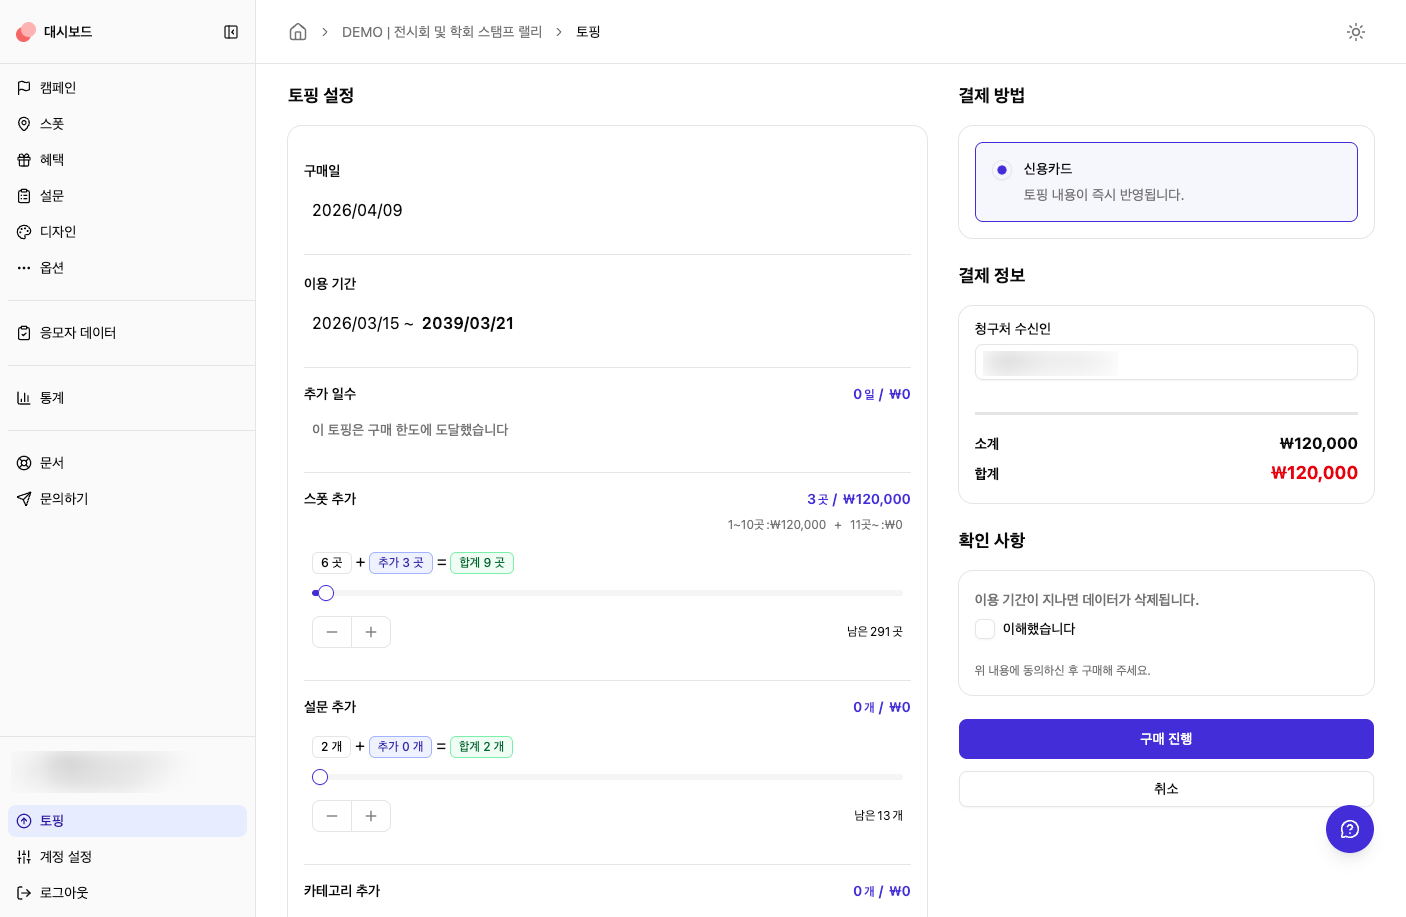Click the 문서 lifebuoy icon

click(x=24, y=463)
